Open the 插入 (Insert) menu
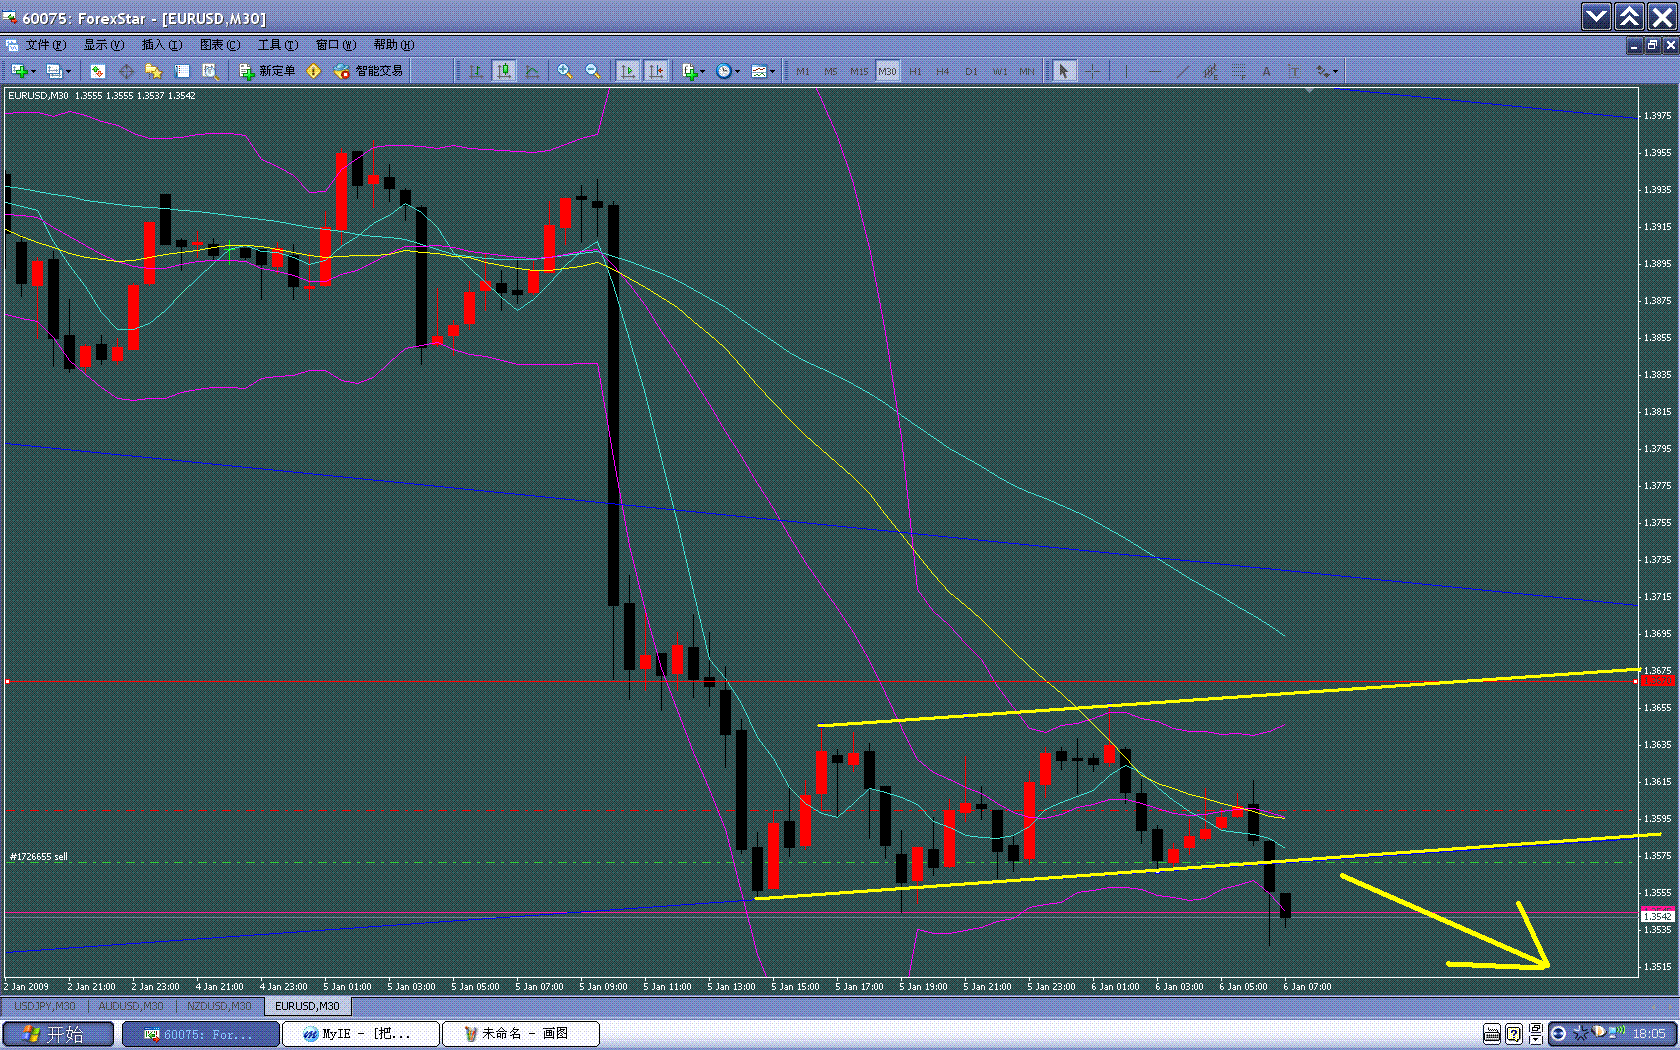This screenshot has height=1050, width=1680. [x=162, y=45]
